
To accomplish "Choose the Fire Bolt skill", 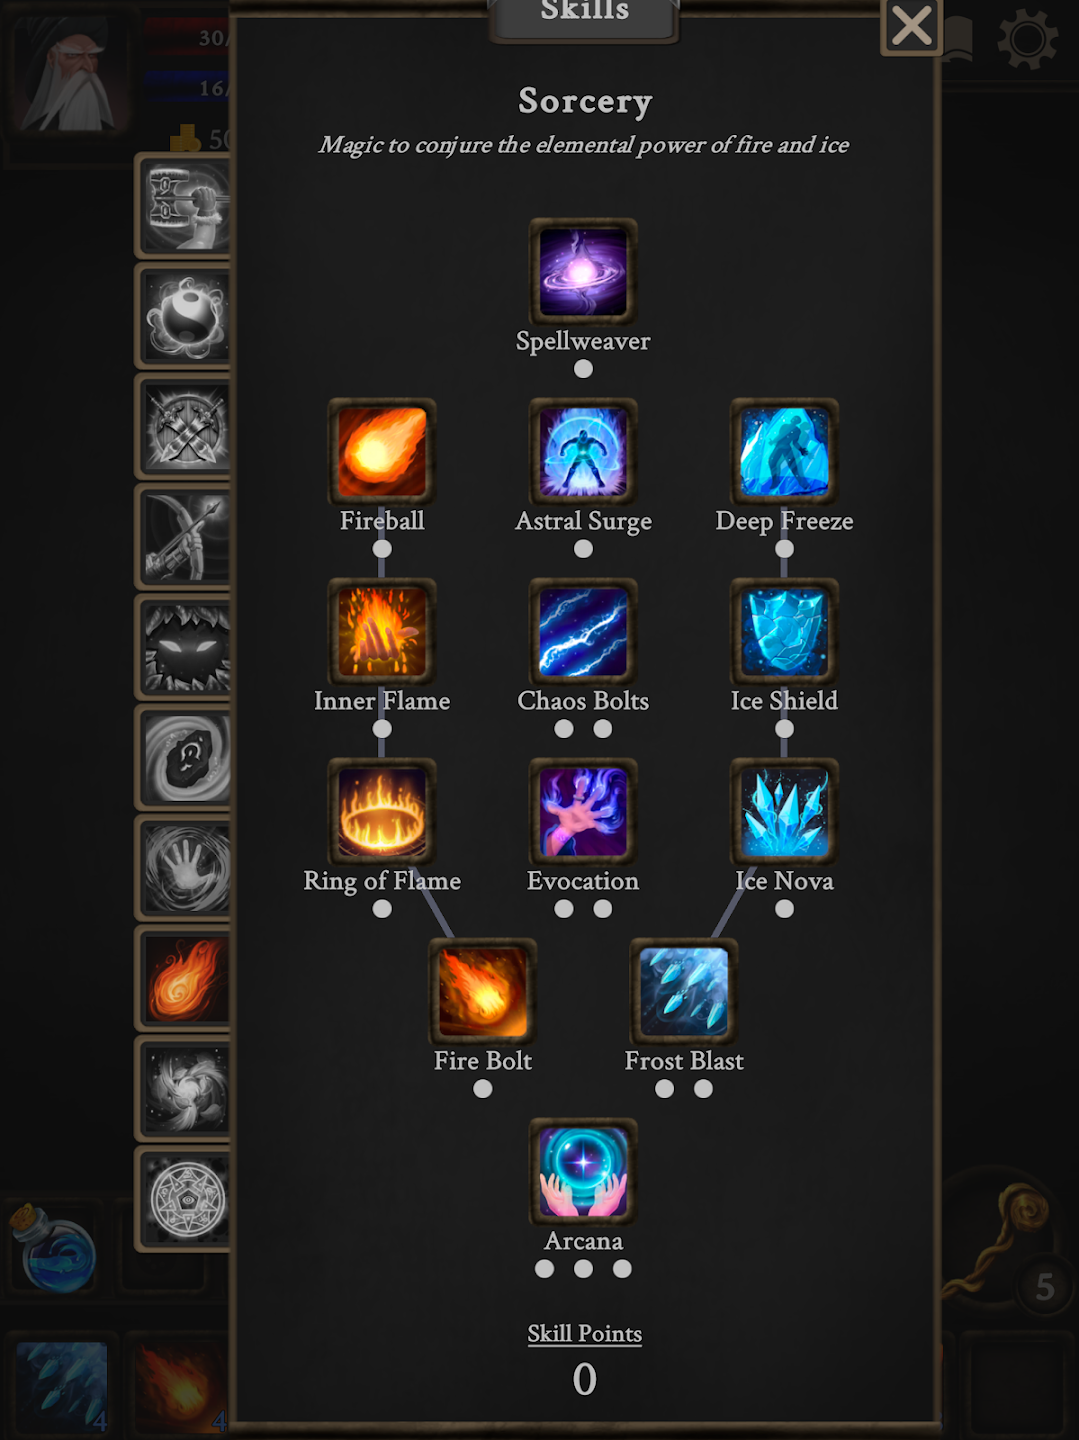I will point(483,991).
